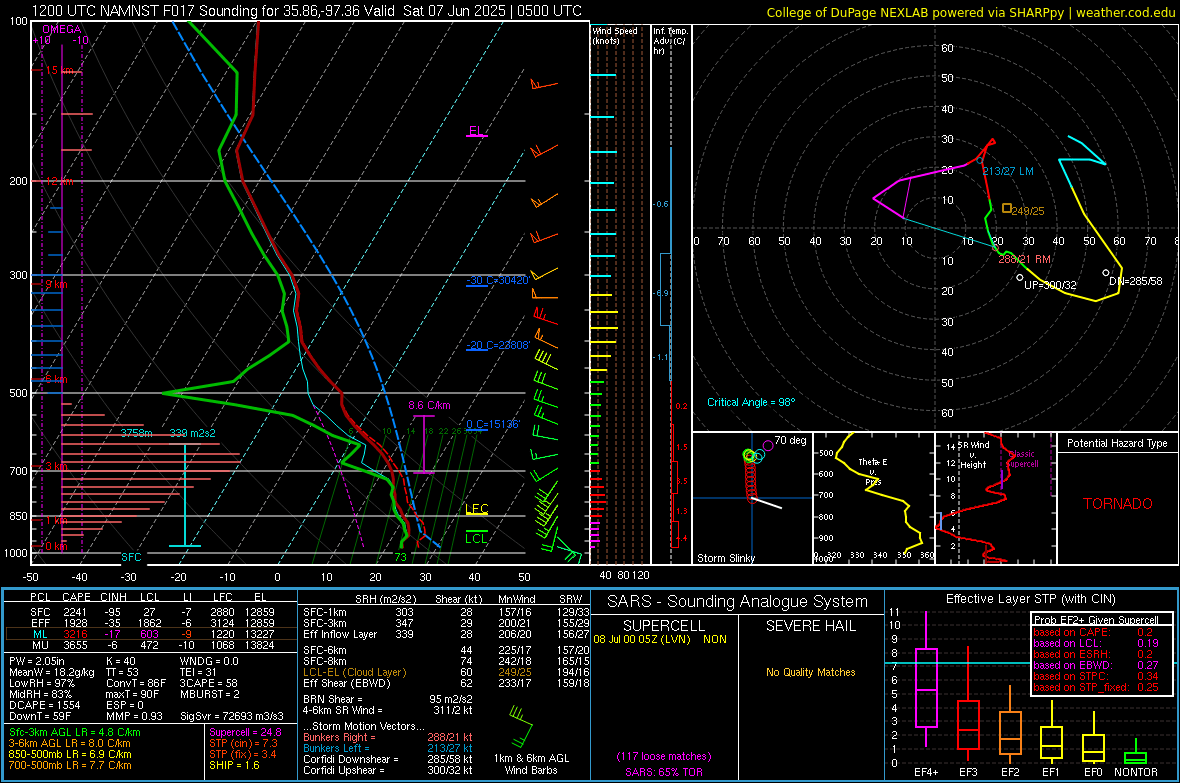Click the Potential Hazard Type header
Screen dimensions: 1180x783
1117,443
